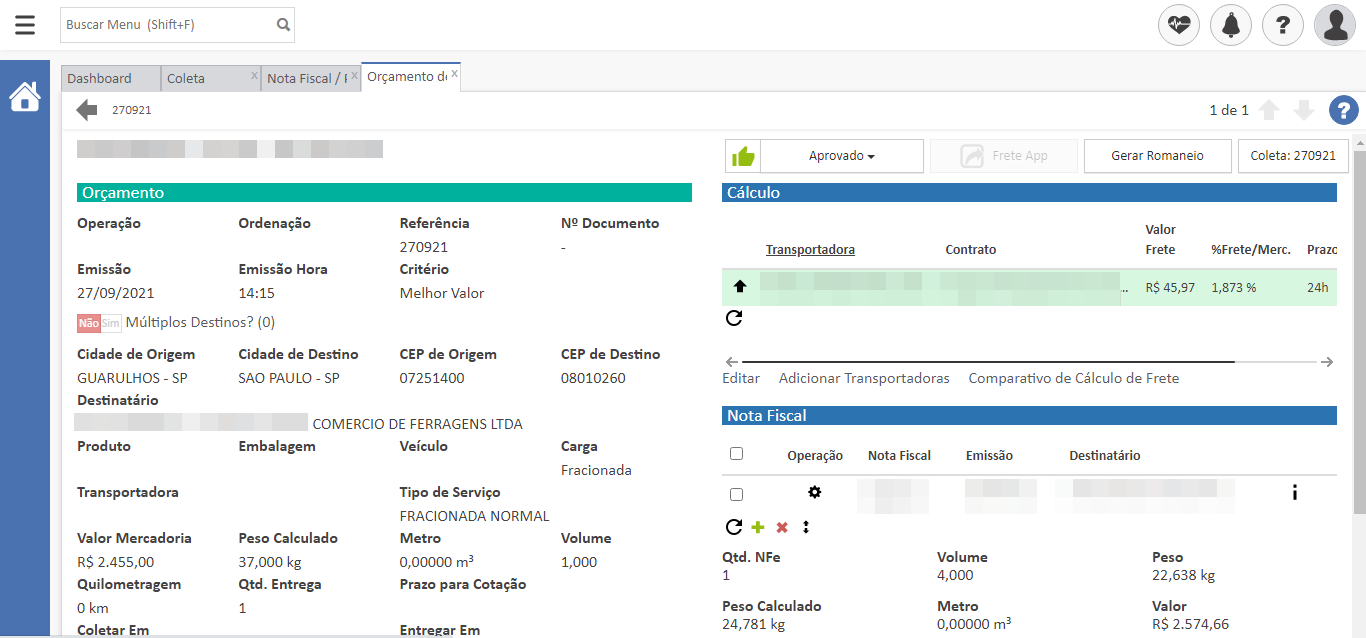Screen dimensions: 1366x638
Task: Refresh the Cálculo carrier list
Action: (734, 318)
